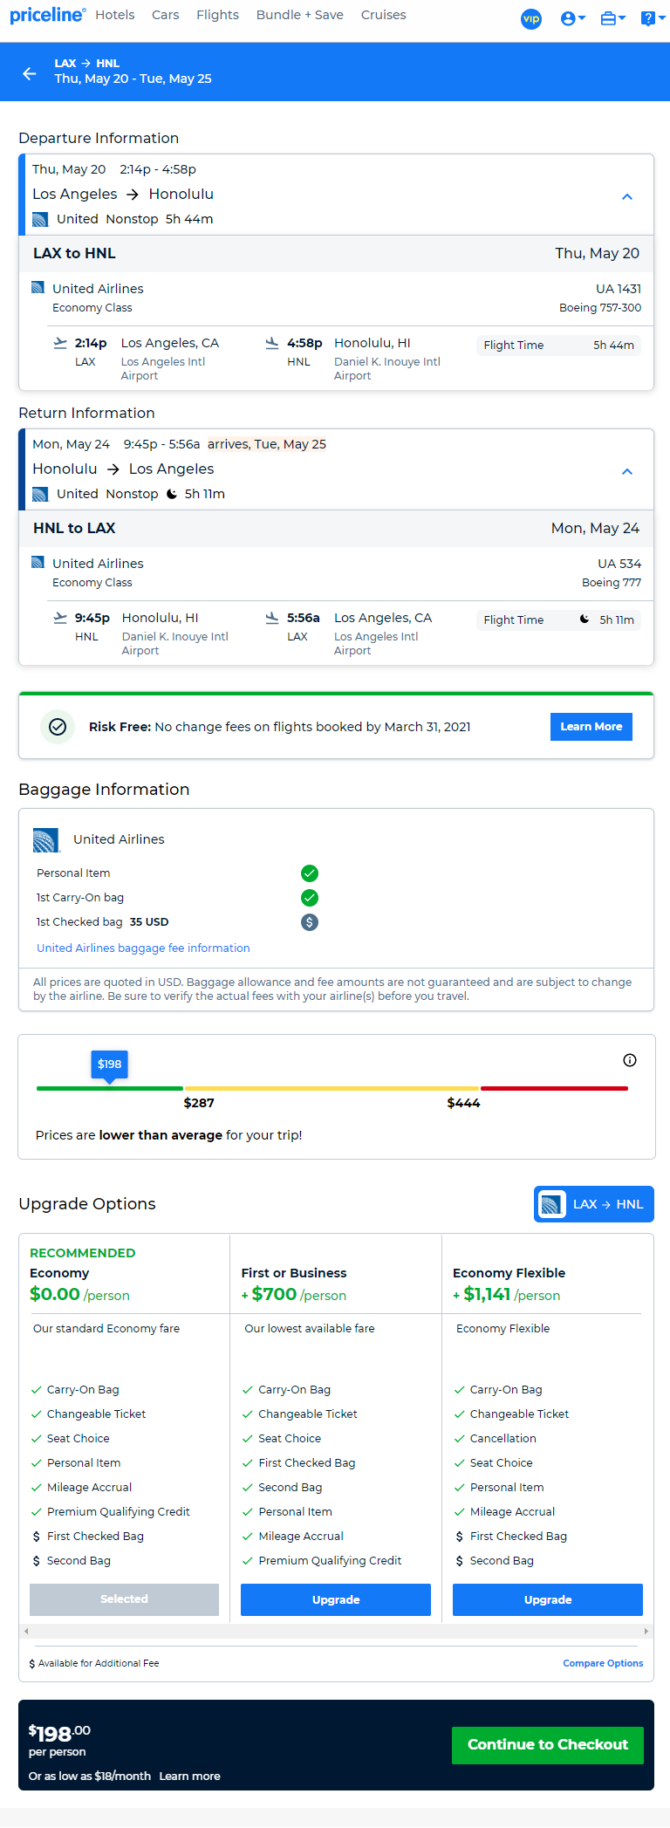The width and height of the screenshot is (670, 1828).
Task: Click Learn more about monthly payments
Action: [x=190, y=1776]
